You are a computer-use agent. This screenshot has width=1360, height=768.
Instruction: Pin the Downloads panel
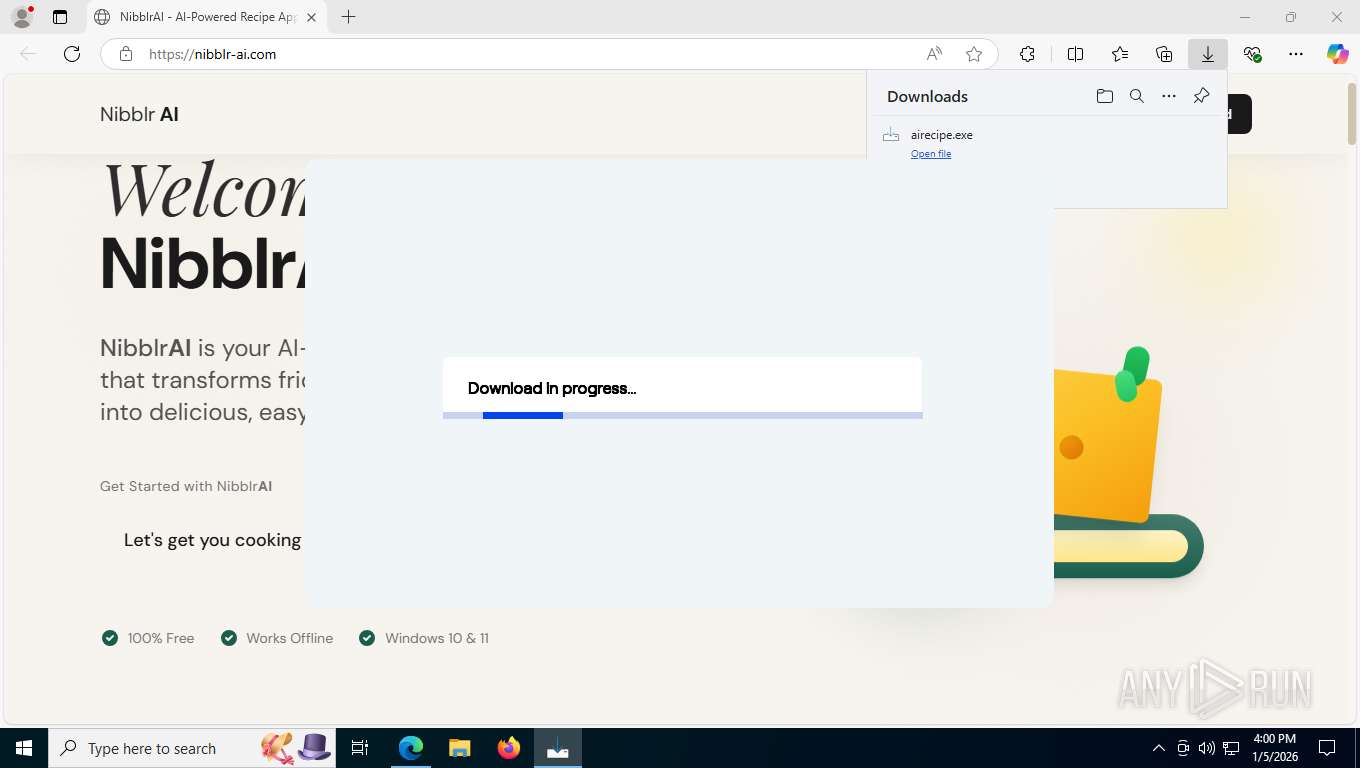pos(1201,96)
